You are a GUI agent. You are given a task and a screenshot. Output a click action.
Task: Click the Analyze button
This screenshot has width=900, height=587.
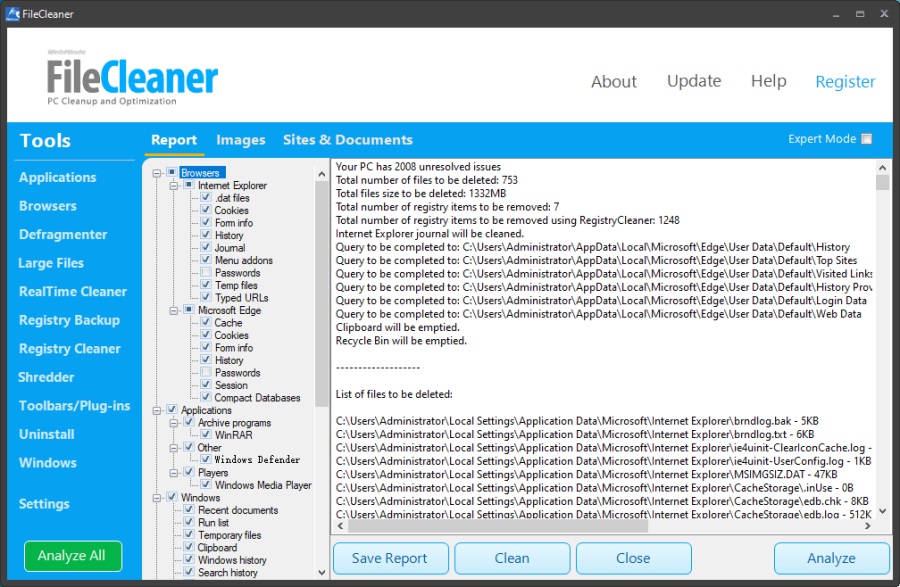coord(831,558)
